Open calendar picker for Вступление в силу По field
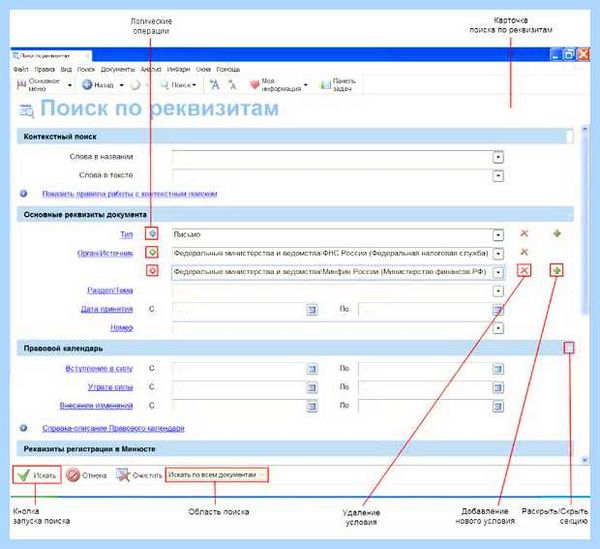Image resolution: width=600 pixels, height=549 pixels. click(x=498, y=369)
